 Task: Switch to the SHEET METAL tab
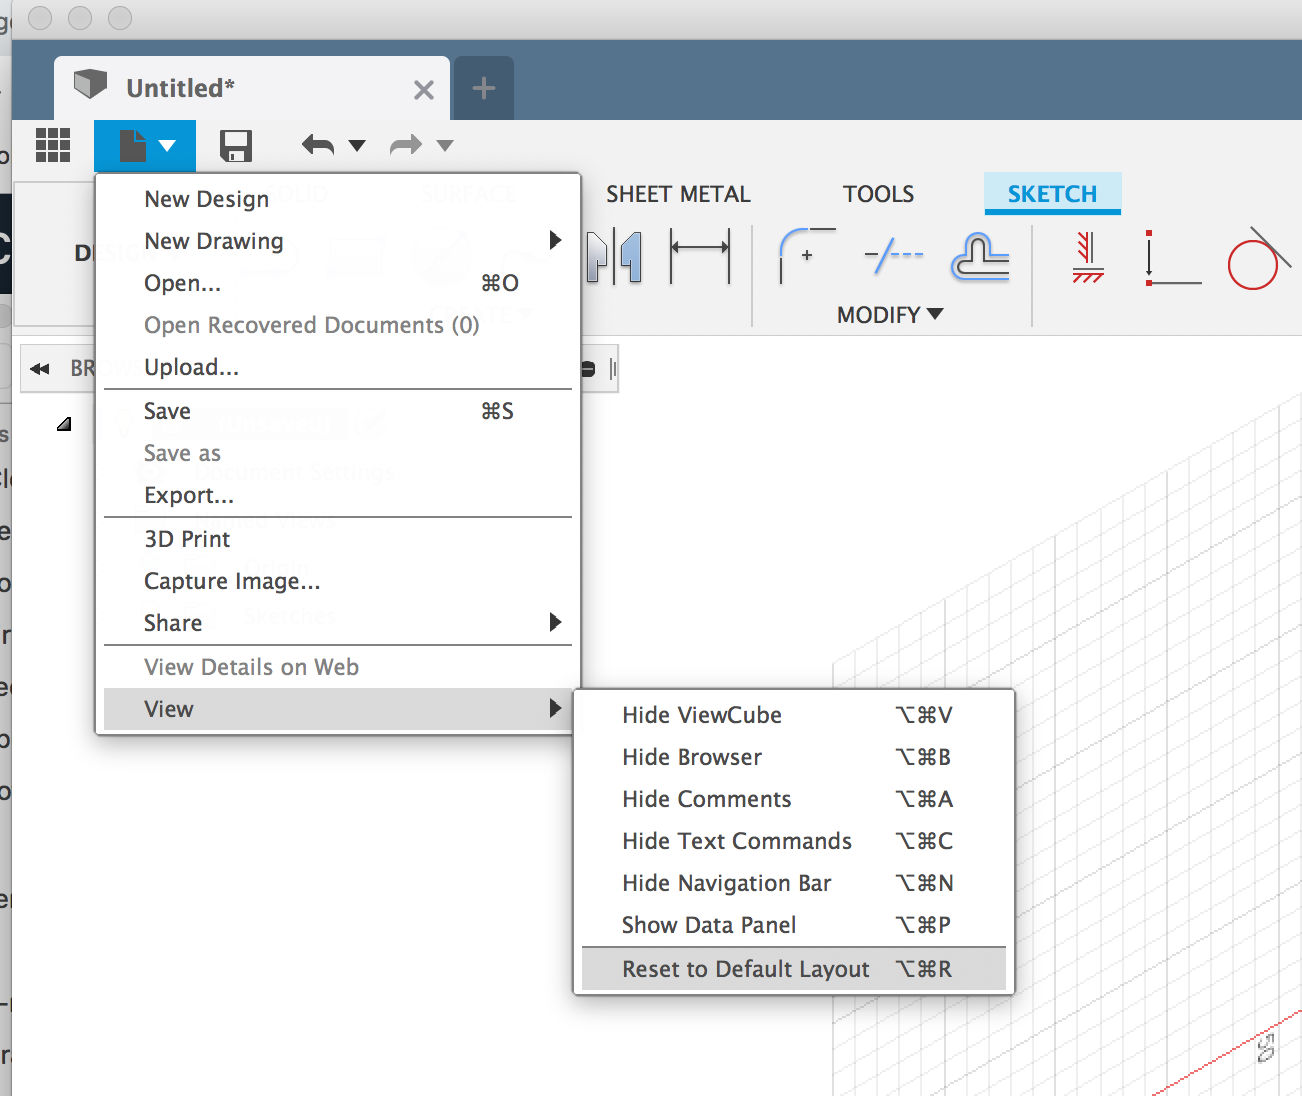tap(678, 193)
